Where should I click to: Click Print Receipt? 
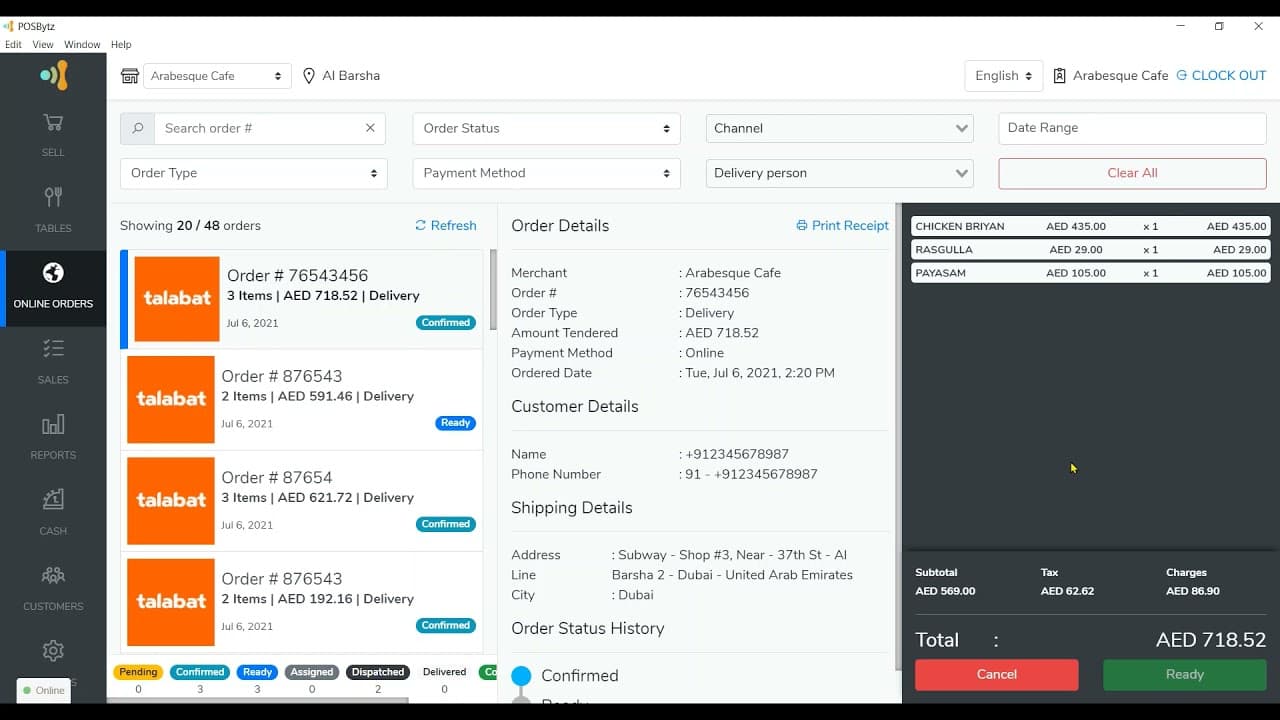pyautogui.click(x=842, y=226)
